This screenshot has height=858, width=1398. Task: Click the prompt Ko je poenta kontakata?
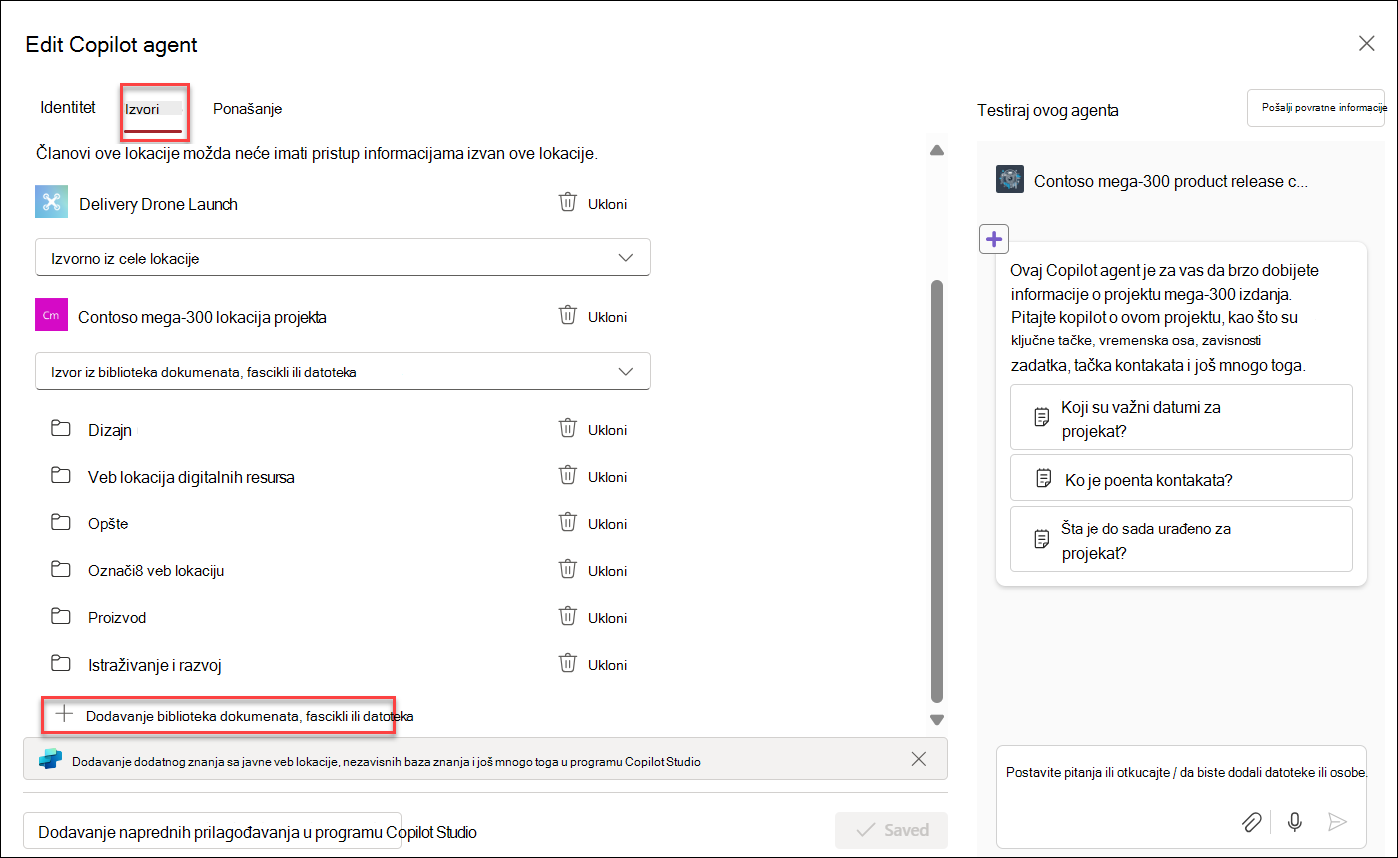point(1181,479)
